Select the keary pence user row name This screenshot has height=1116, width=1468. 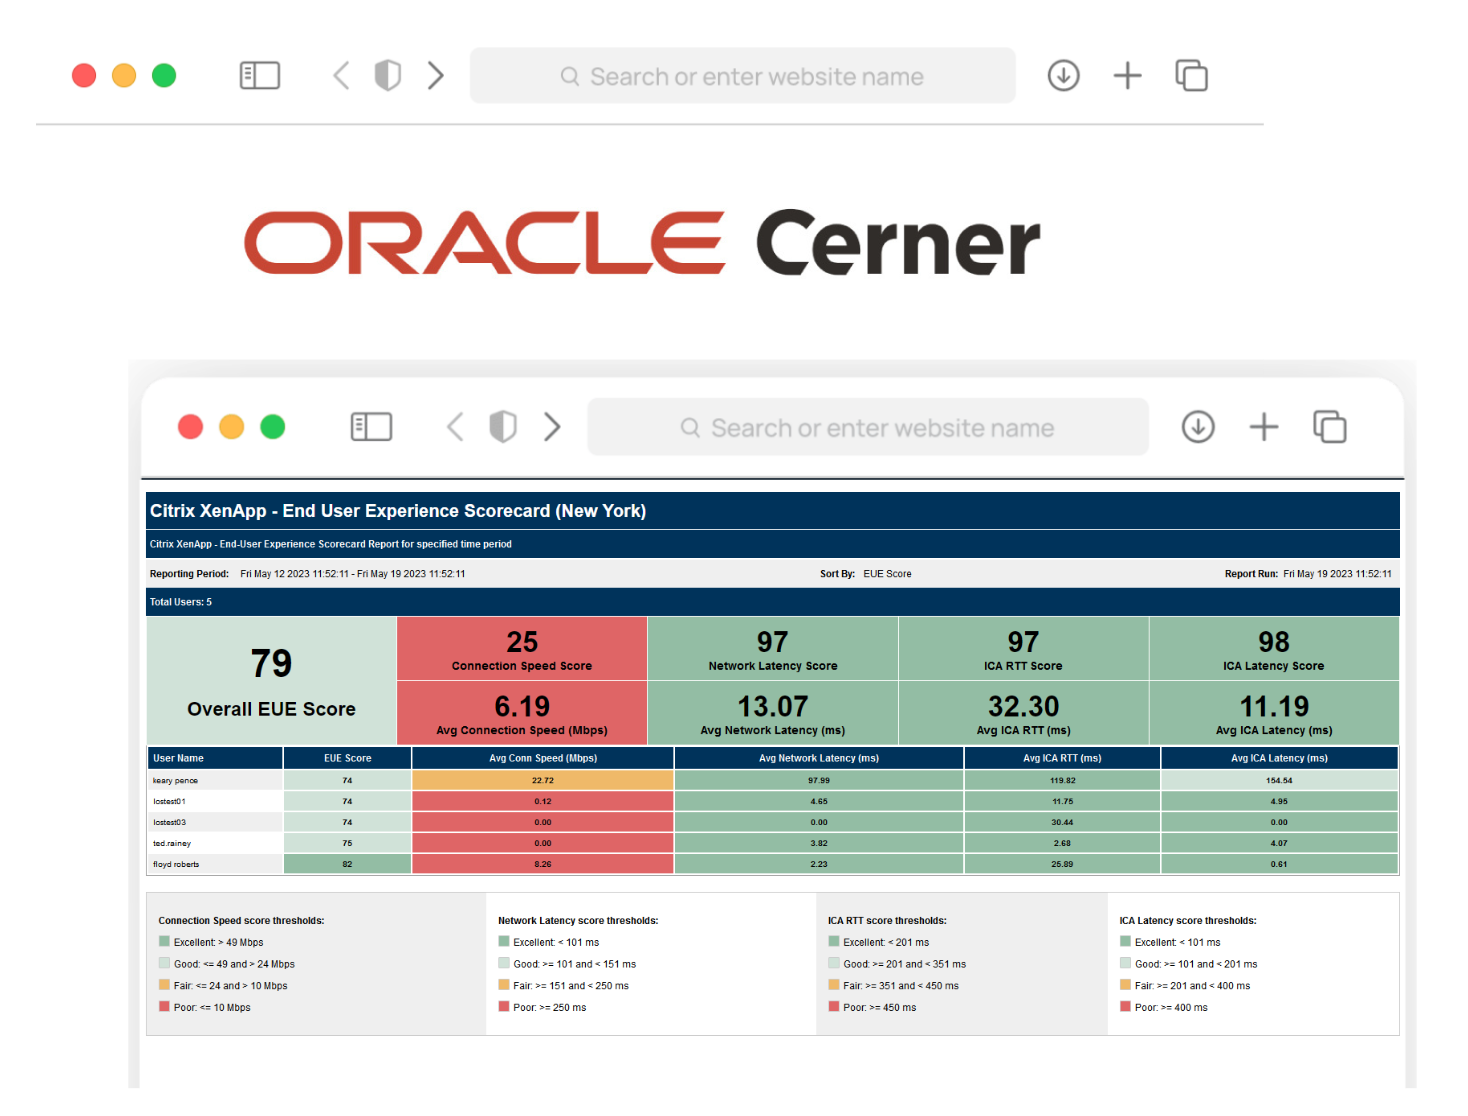click(x=175, y=780)
